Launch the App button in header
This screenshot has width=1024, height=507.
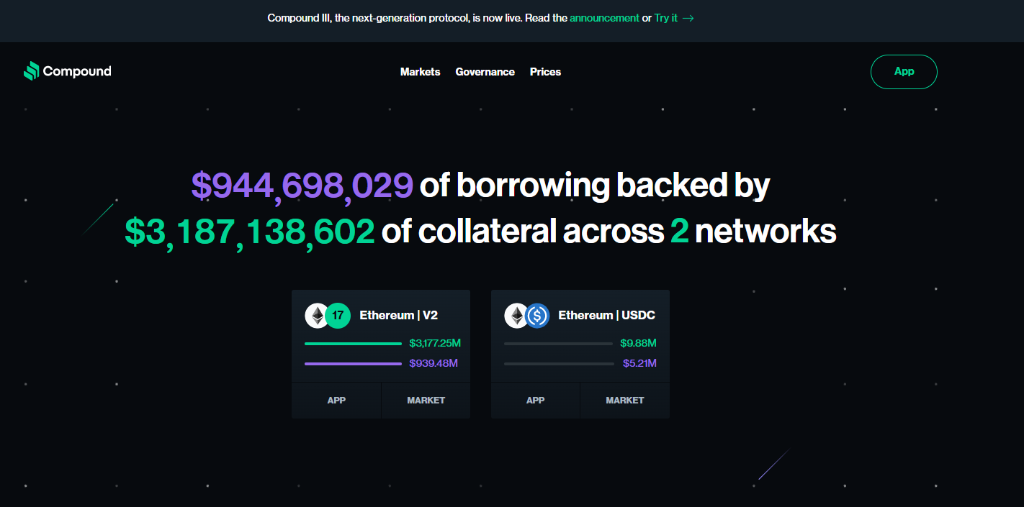point(904,72)
